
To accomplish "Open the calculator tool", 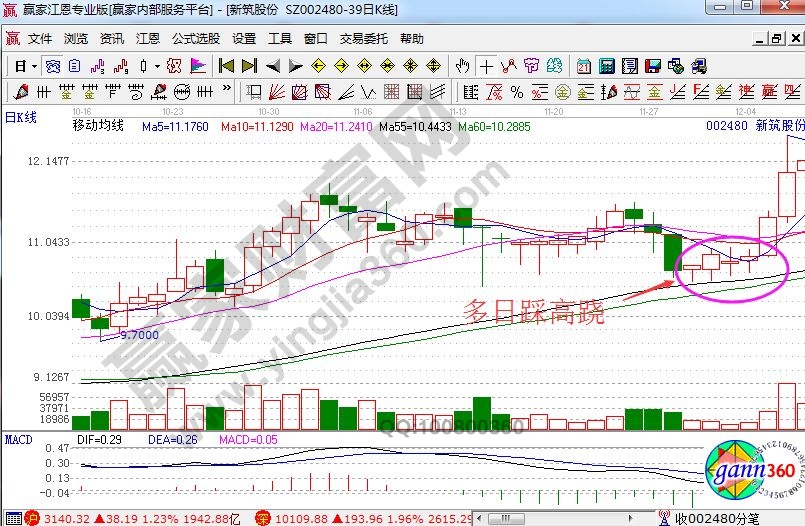I will [607, 66].
